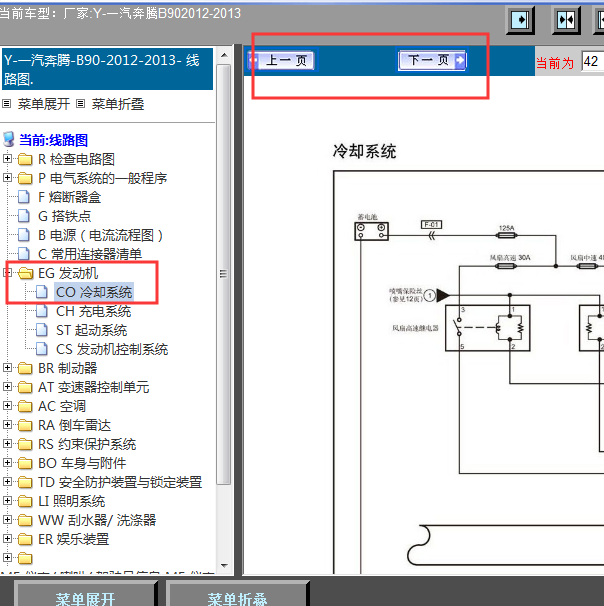Open ST 起动系统 diagram

click(91, 330)
